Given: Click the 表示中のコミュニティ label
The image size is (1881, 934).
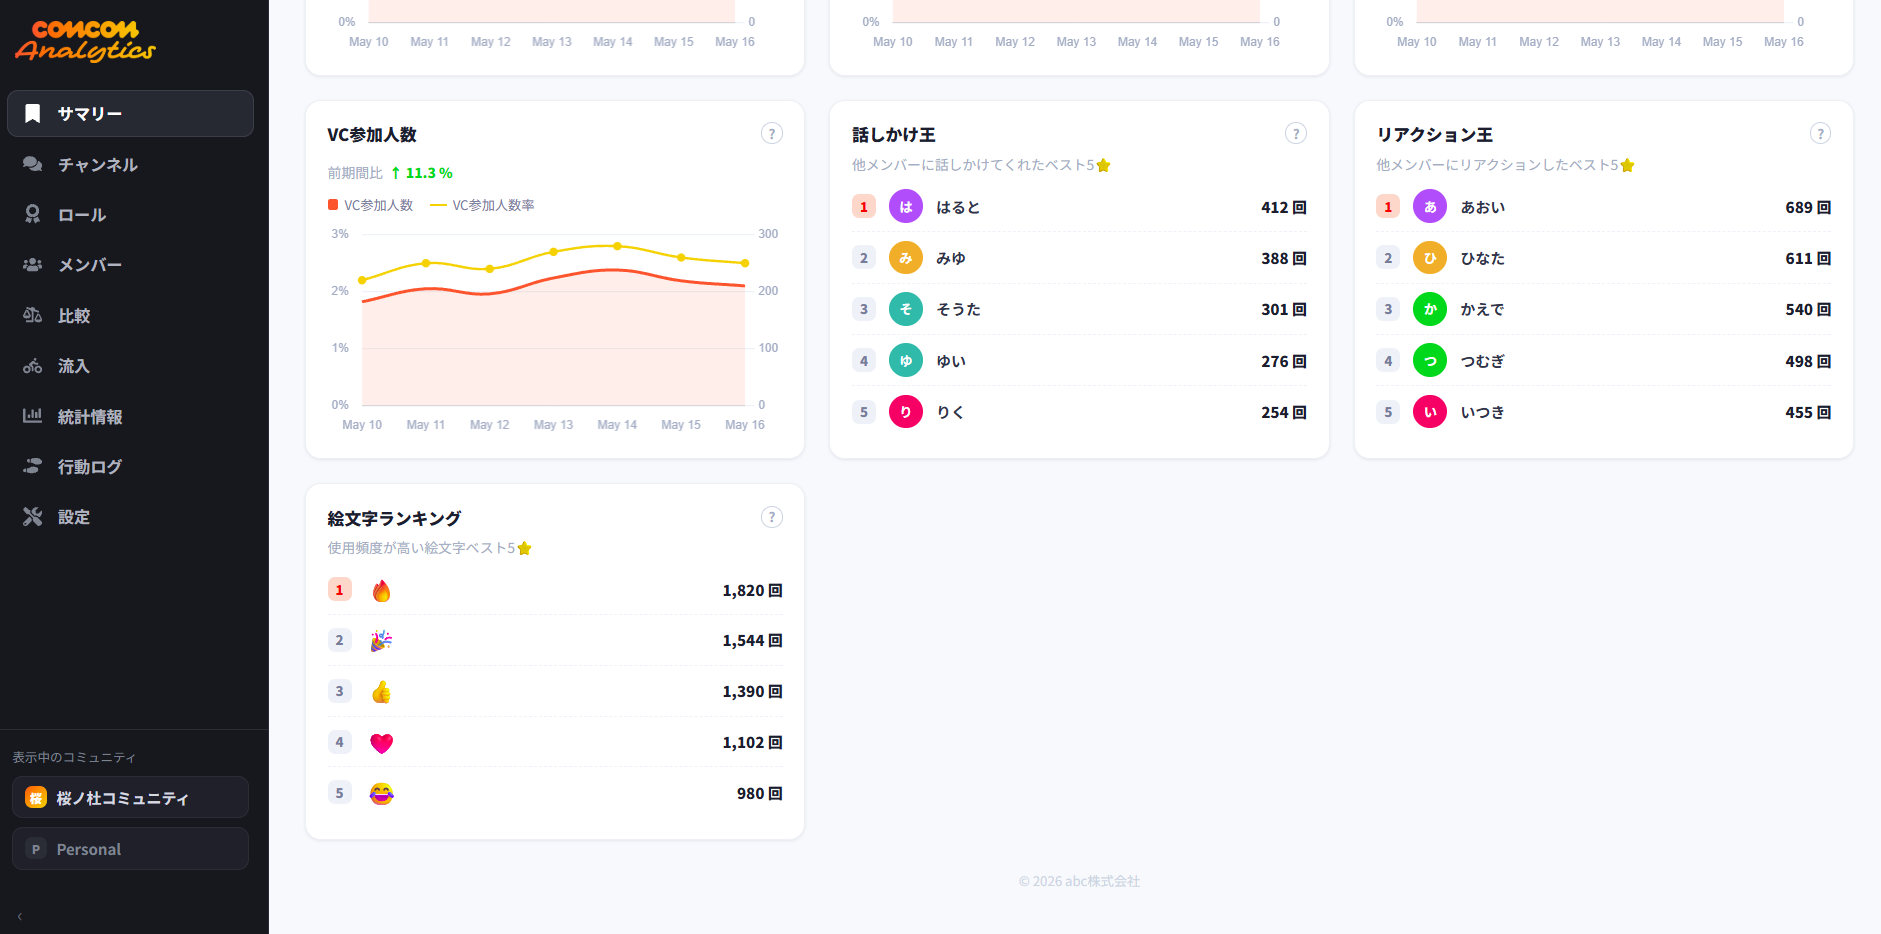Looking at the screenshot, I should click(74, 757).
